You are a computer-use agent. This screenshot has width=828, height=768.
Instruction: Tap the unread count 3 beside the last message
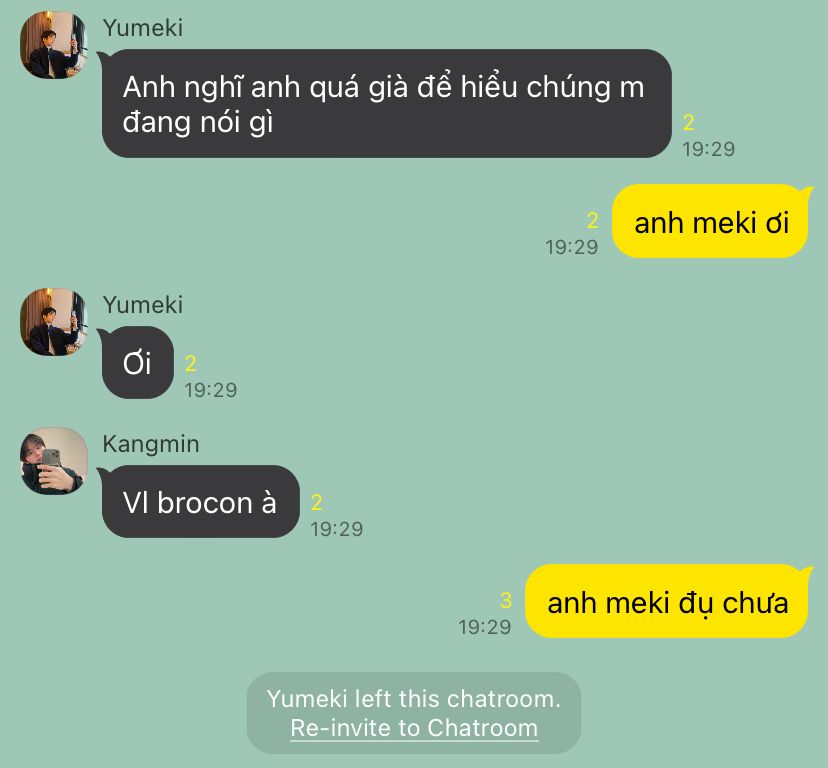[506, 601]
